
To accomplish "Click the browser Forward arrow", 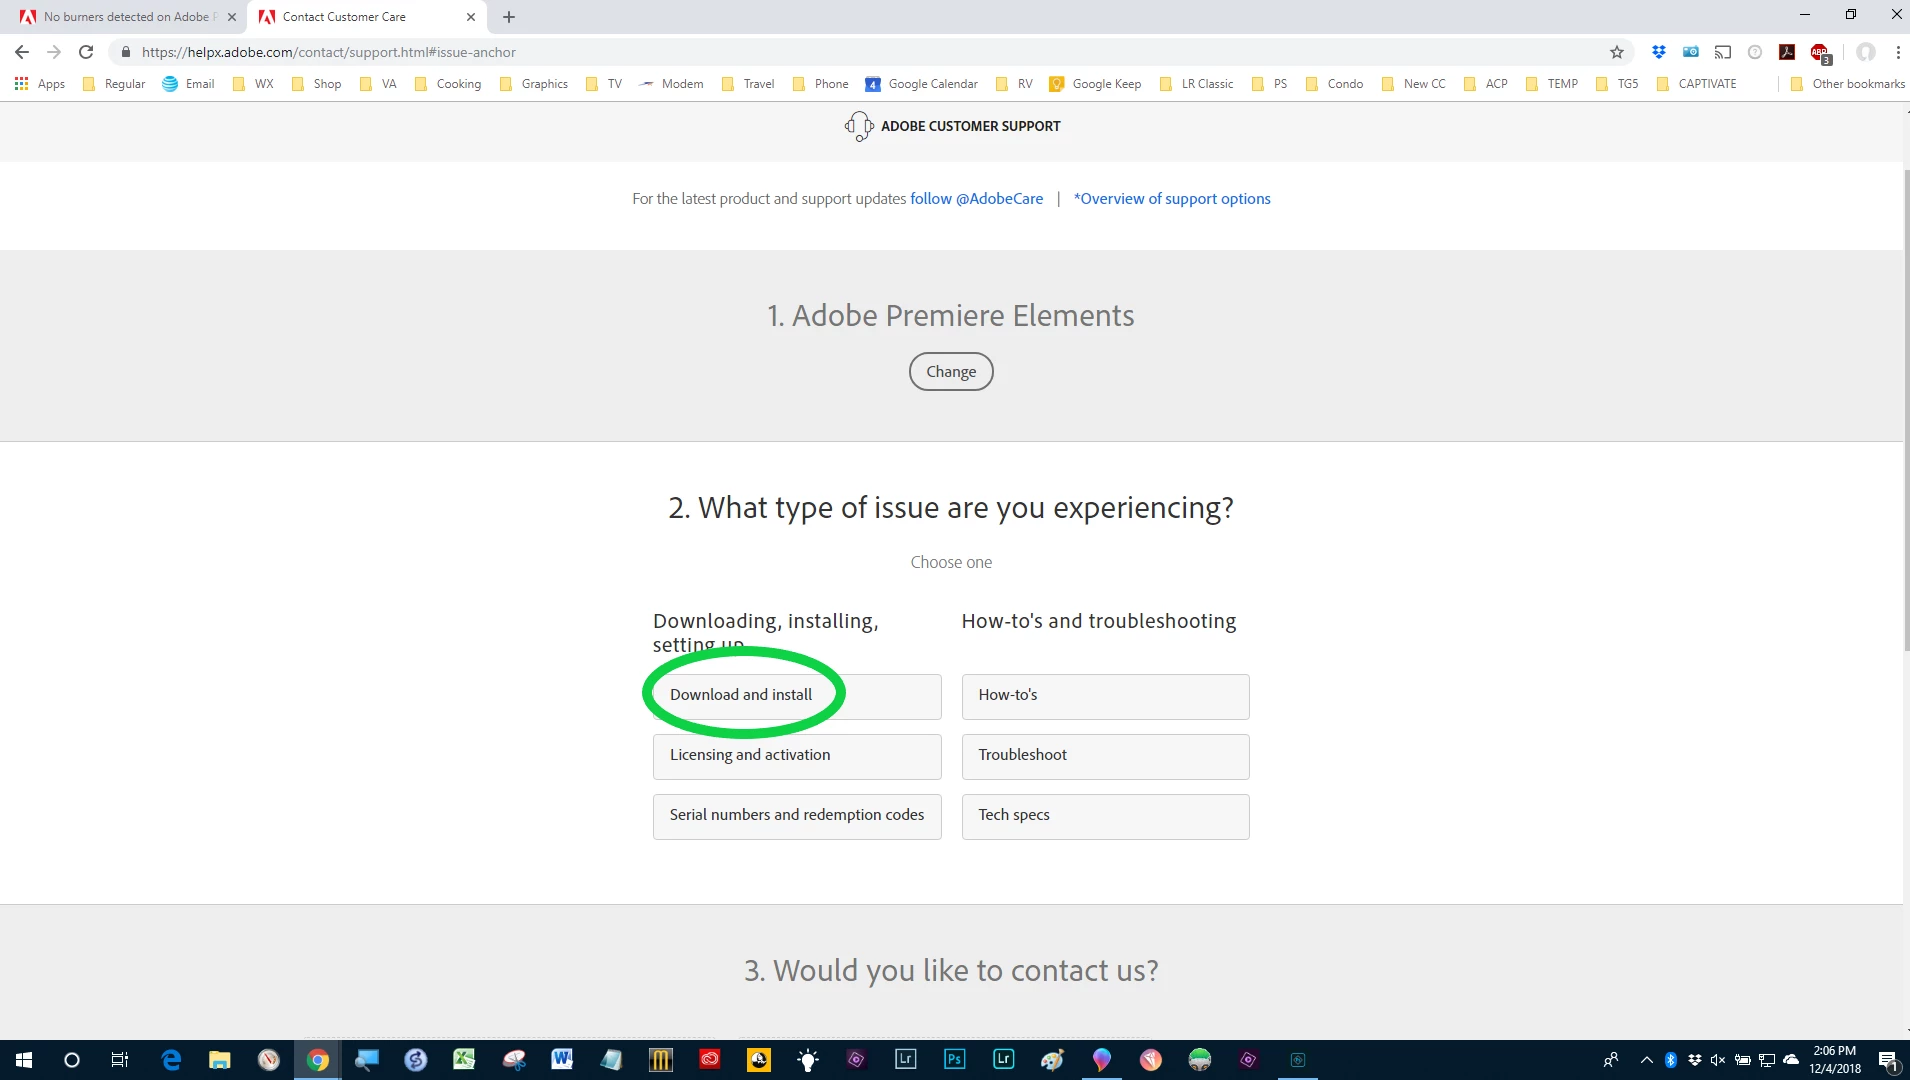I will pos(54,52).
